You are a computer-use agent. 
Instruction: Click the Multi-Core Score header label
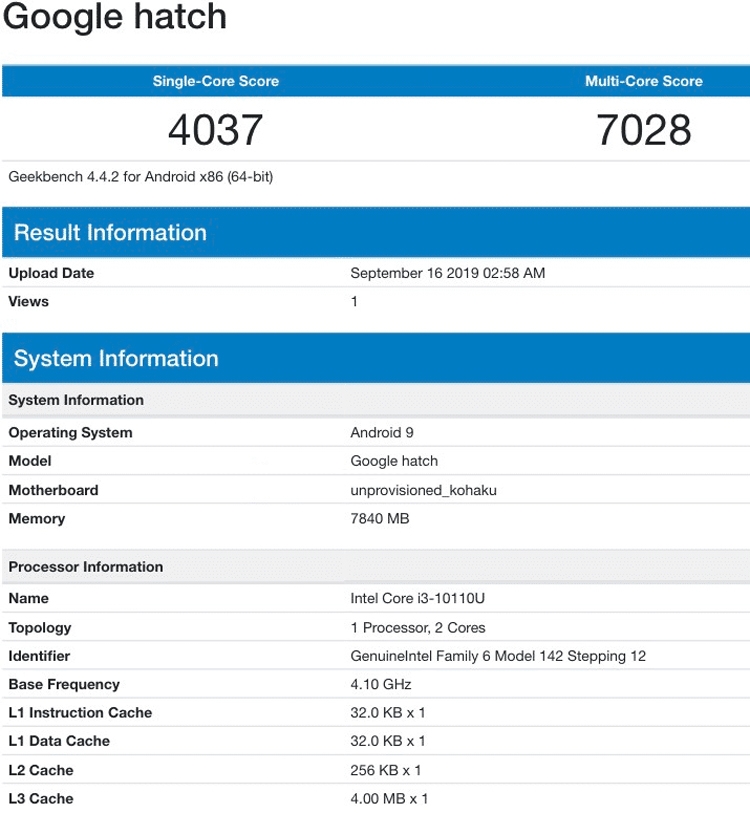click(644, 81)
